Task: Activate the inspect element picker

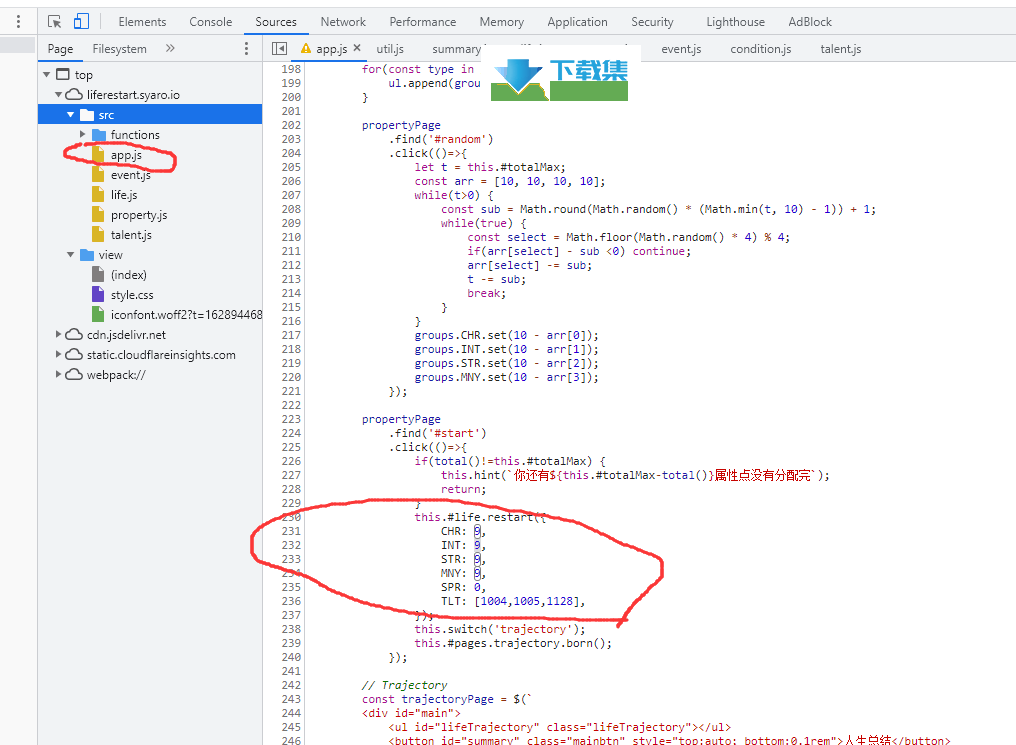Action: [x=55, y=22]
